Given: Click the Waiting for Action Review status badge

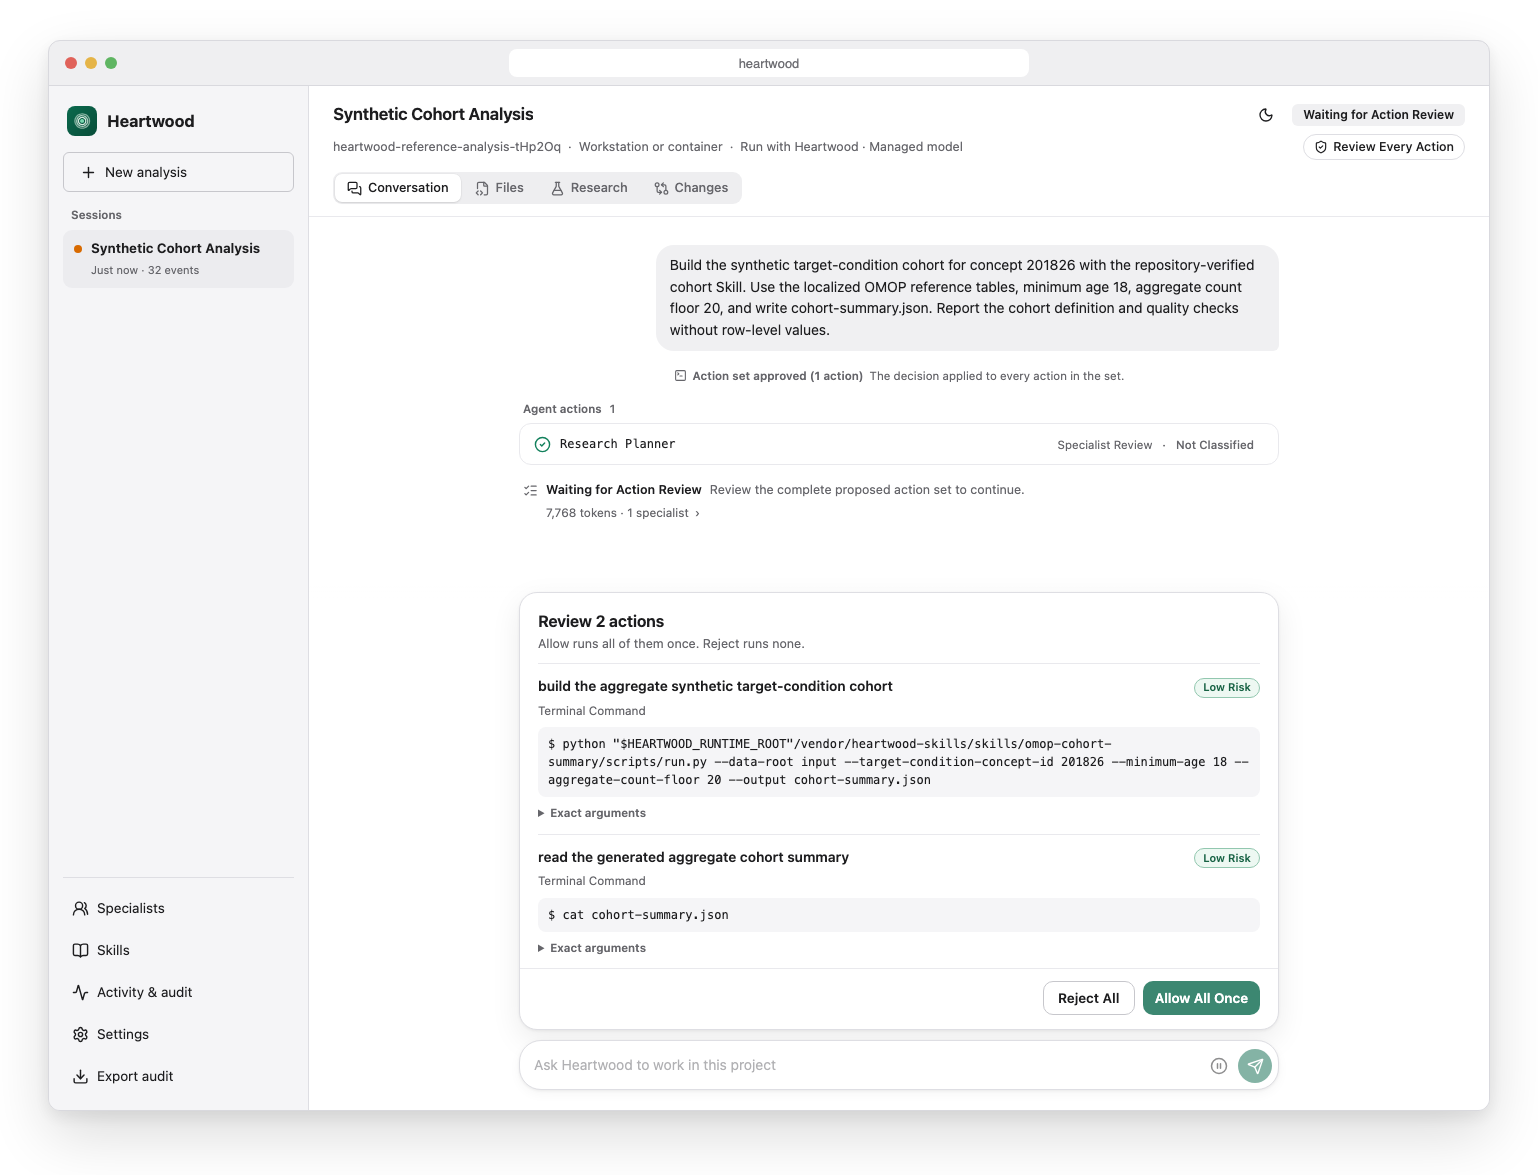Looking at the screenshot, I should [x=1378, y=115].
